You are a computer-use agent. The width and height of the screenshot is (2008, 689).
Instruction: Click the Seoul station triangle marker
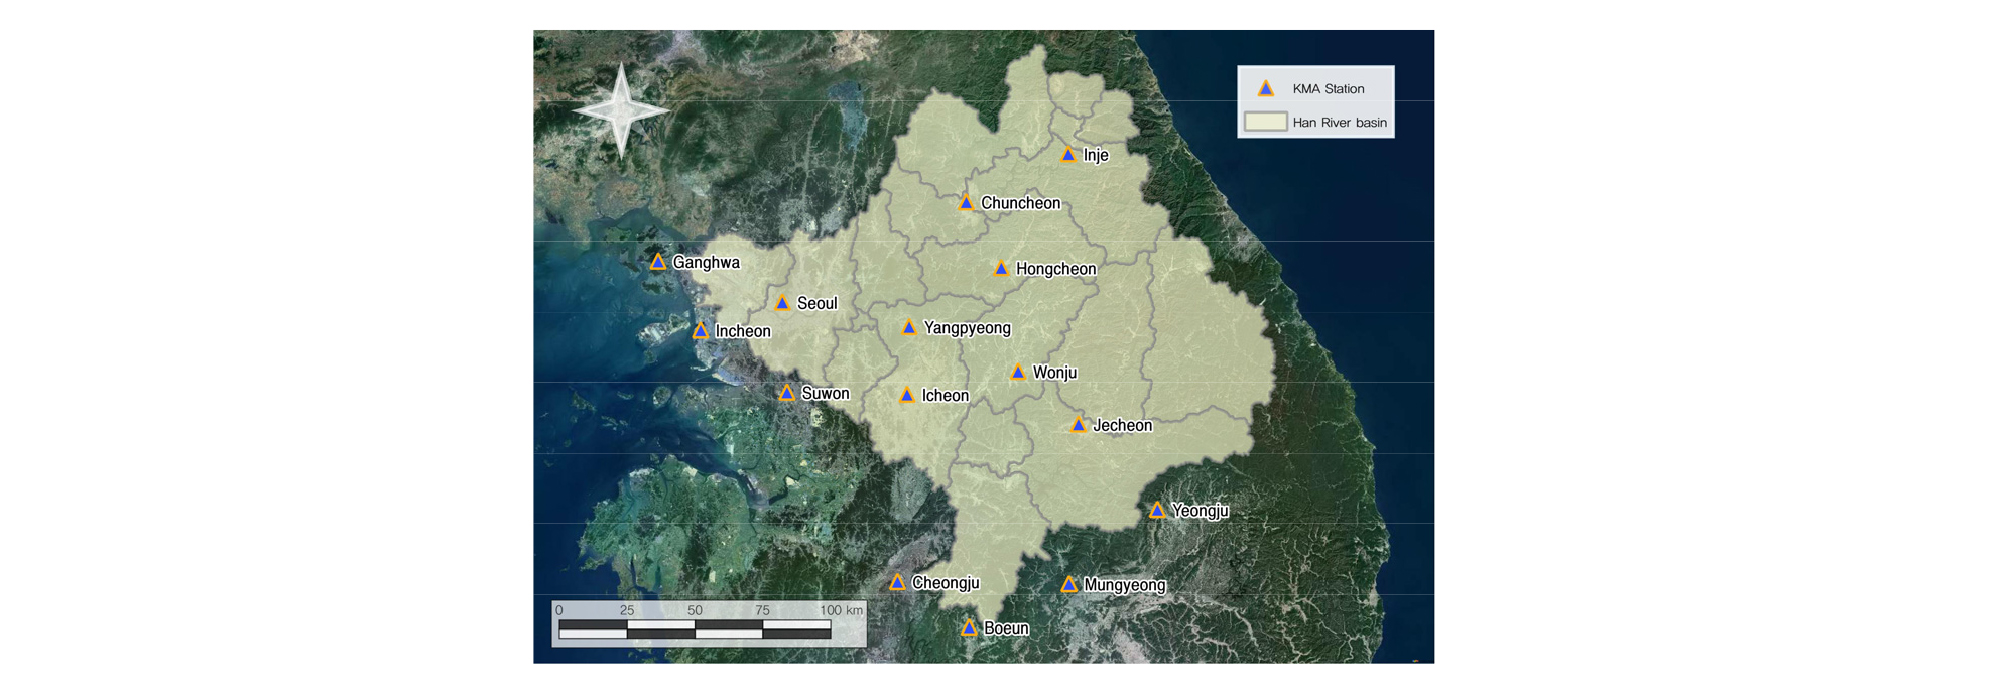click(782, 303)
